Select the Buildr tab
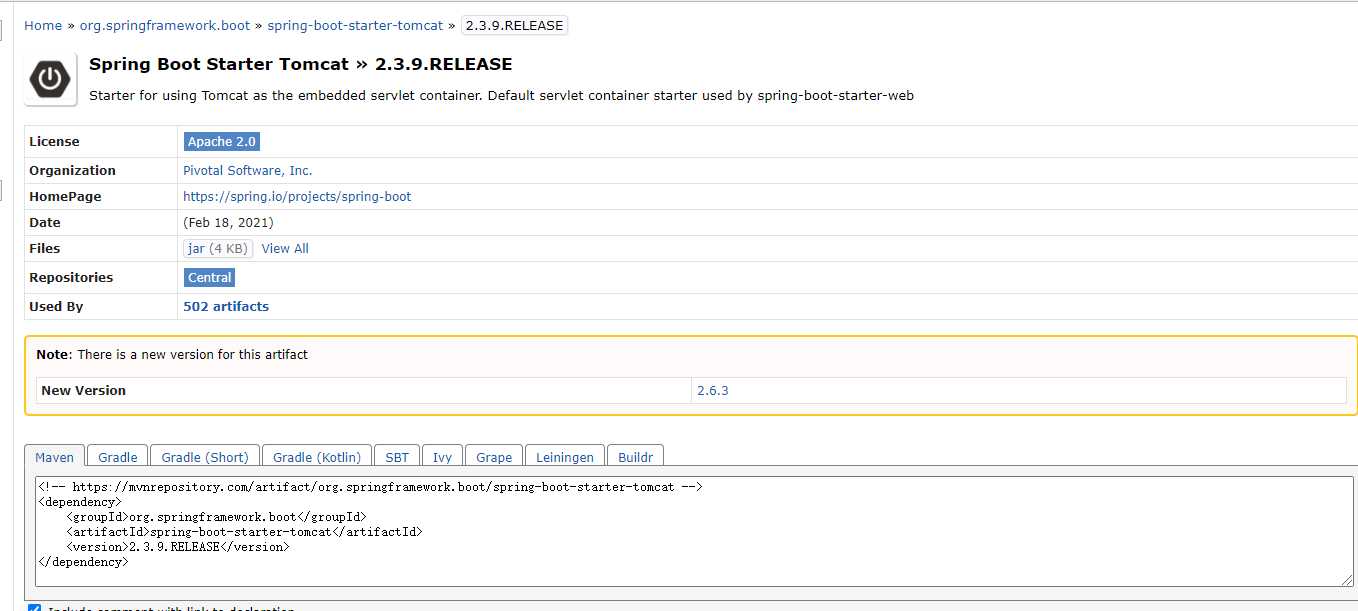This screenshot has height=611, width=1358. tap(635, 456)
